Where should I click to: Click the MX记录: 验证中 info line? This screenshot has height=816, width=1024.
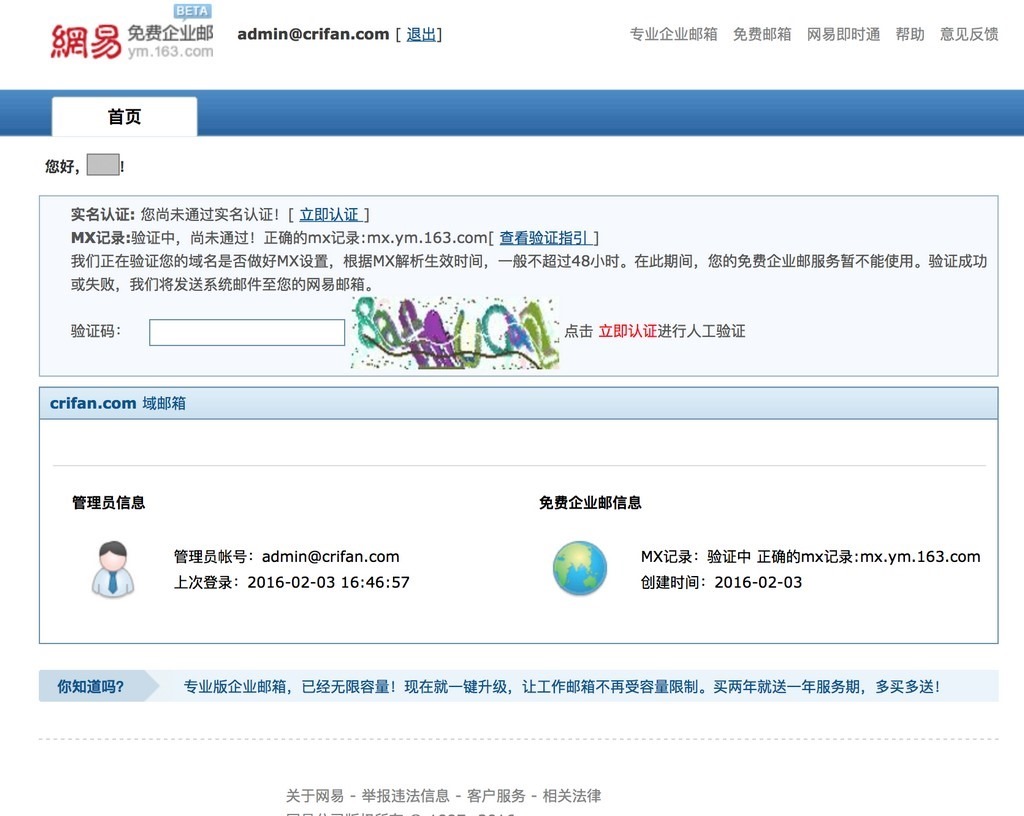pos(810,557)
